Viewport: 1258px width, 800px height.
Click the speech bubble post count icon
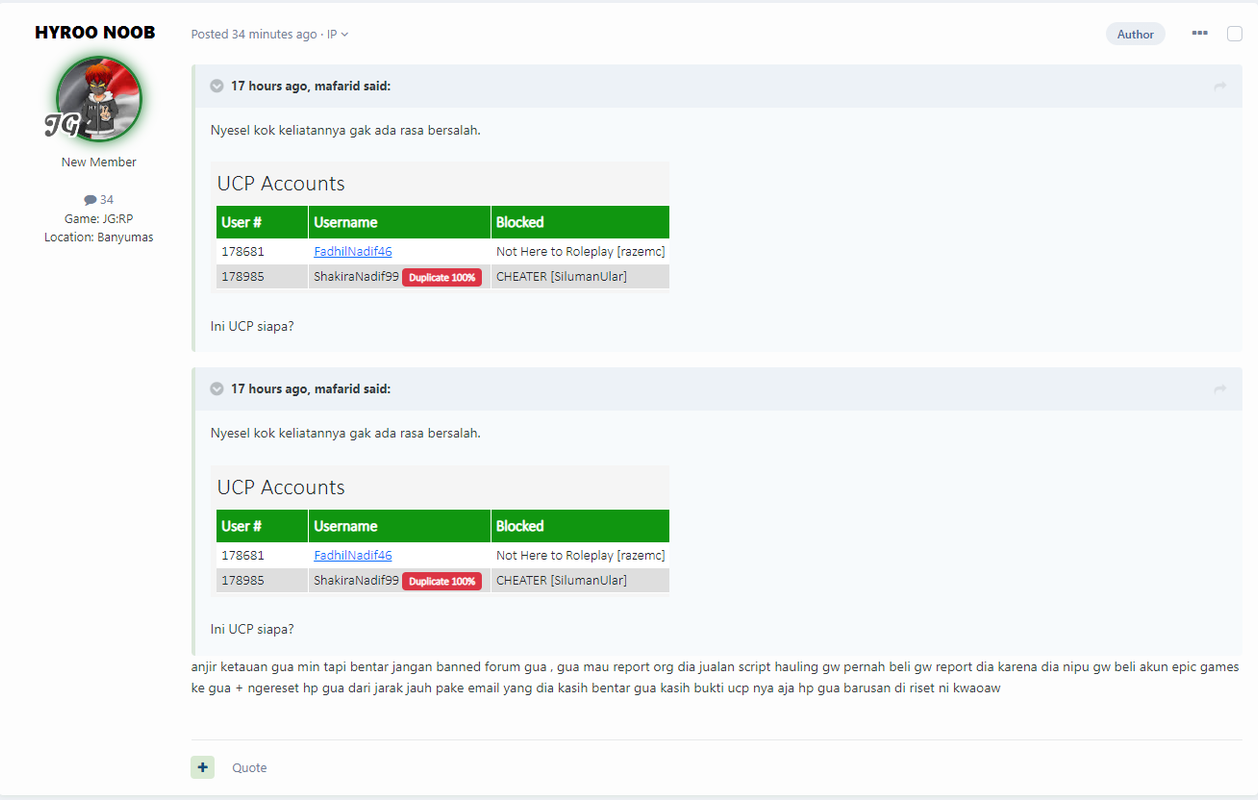point(90,200)
